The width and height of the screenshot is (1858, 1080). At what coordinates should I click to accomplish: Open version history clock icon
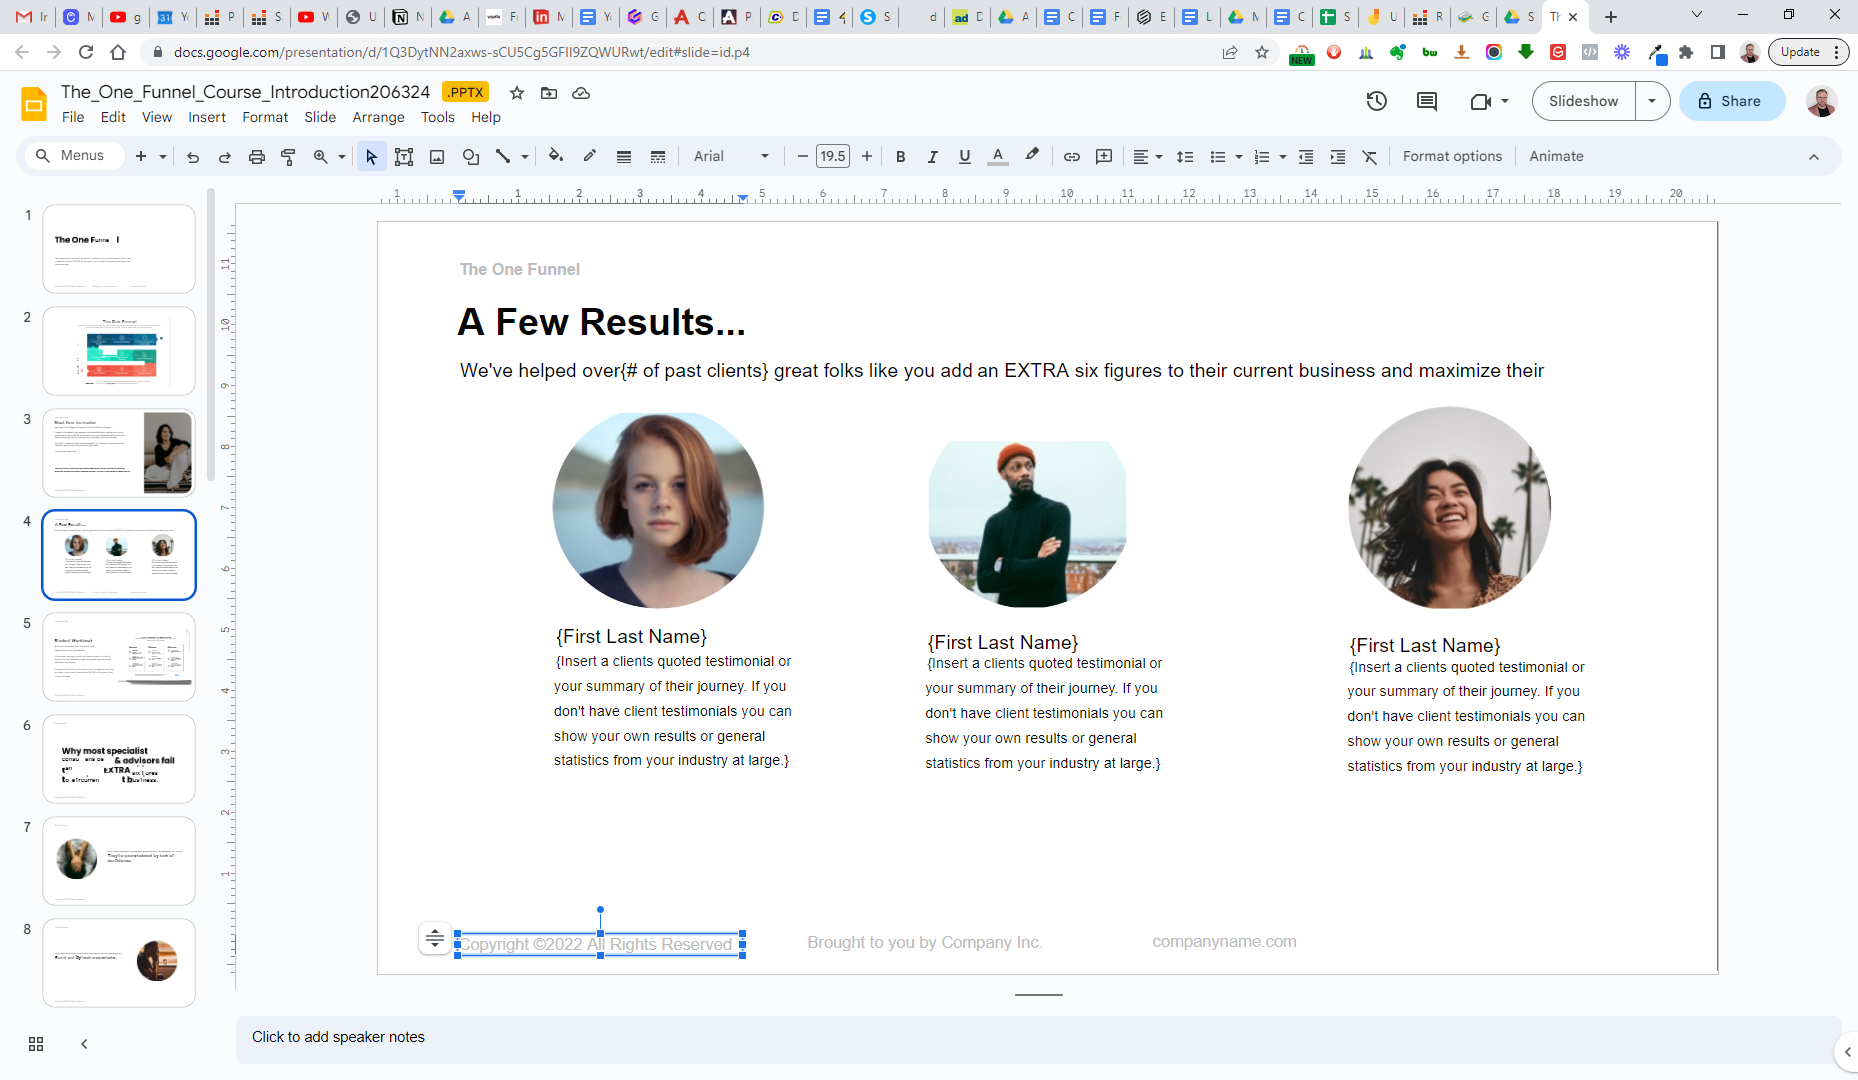point(1377,101)
